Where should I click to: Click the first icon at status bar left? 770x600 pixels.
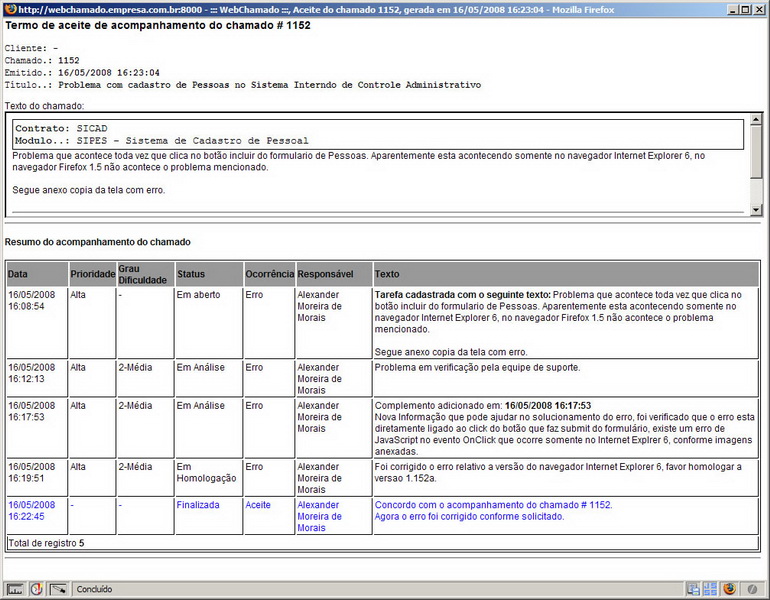coord(15,589)
